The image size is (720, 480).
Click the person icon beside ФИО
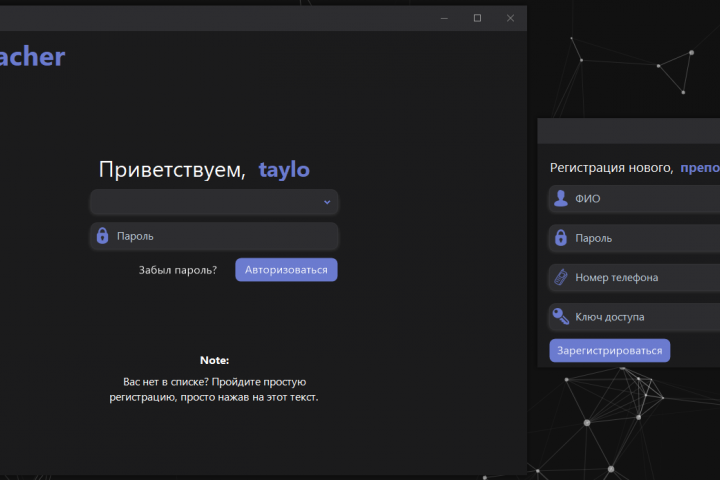point(561,198)
